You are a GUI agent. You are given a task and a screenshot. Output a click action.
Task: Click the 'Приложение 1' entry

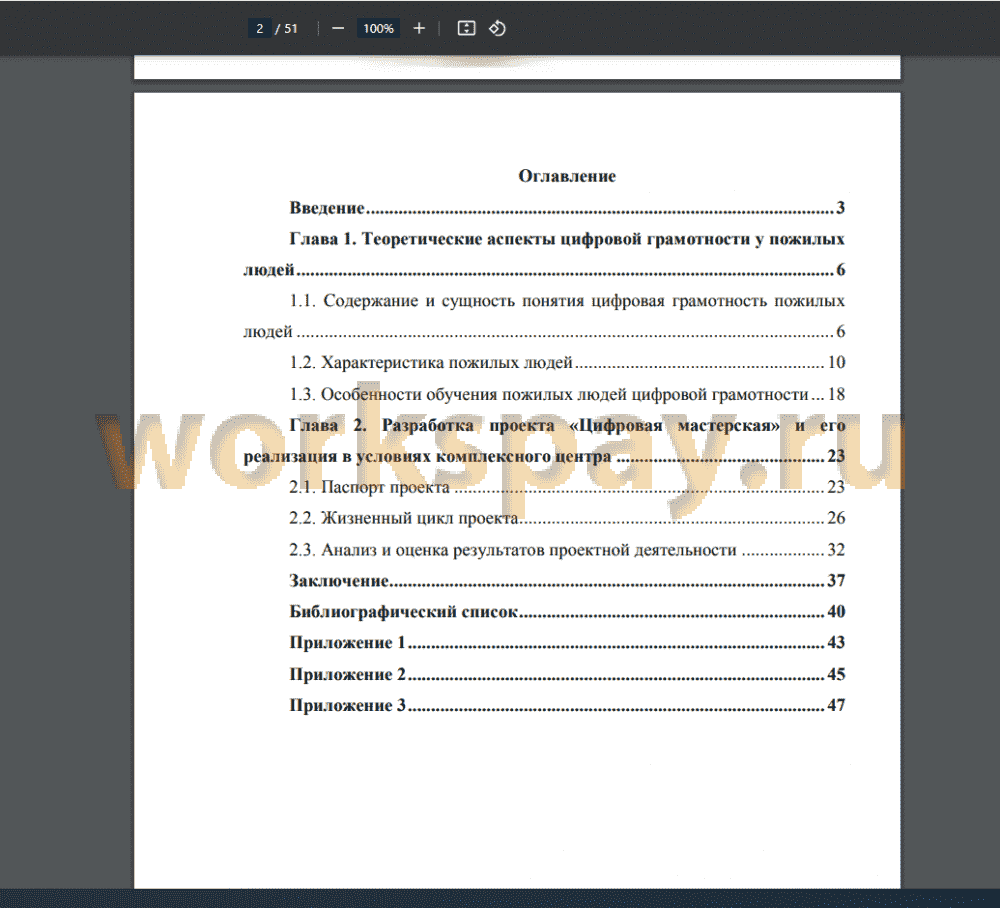567,643
